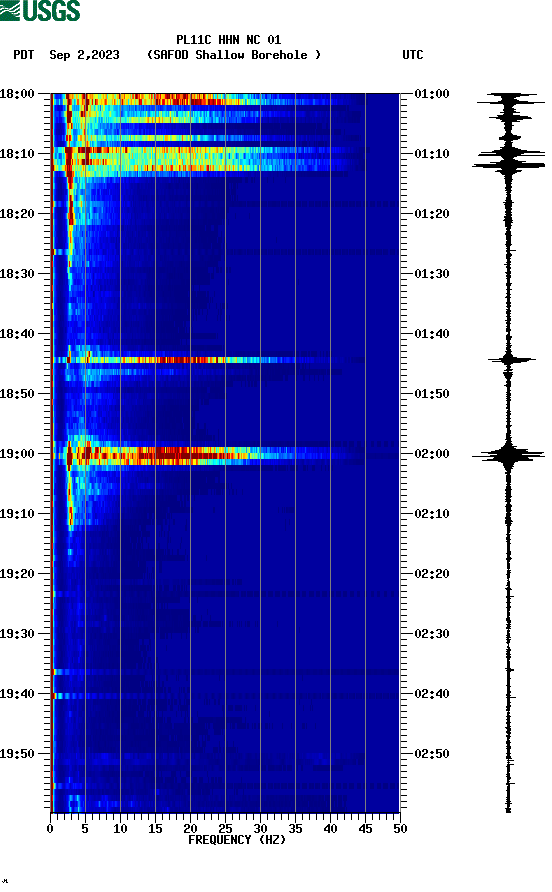
Task: Click the seismogram burst near 01:44 UTC
Action: pos(510,360)
